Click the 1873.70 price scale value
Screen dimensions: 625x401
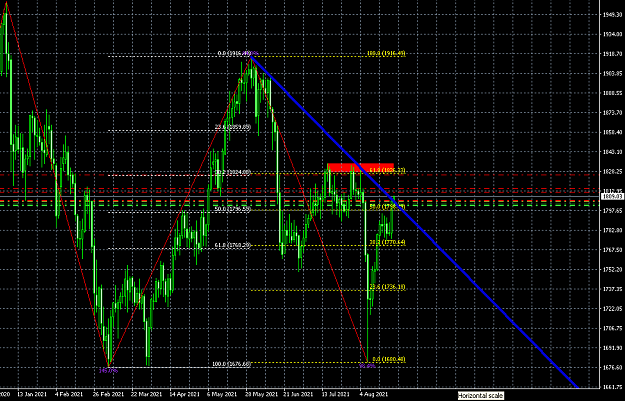(612, 113)
